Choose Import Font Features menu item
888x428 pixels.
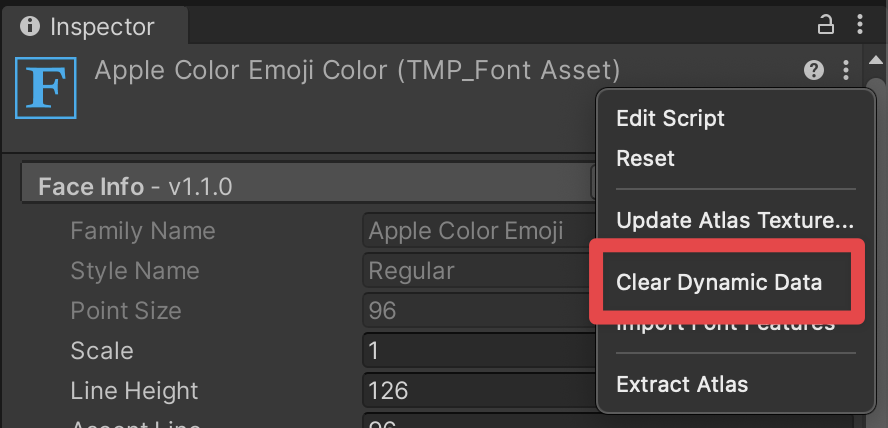725,326
